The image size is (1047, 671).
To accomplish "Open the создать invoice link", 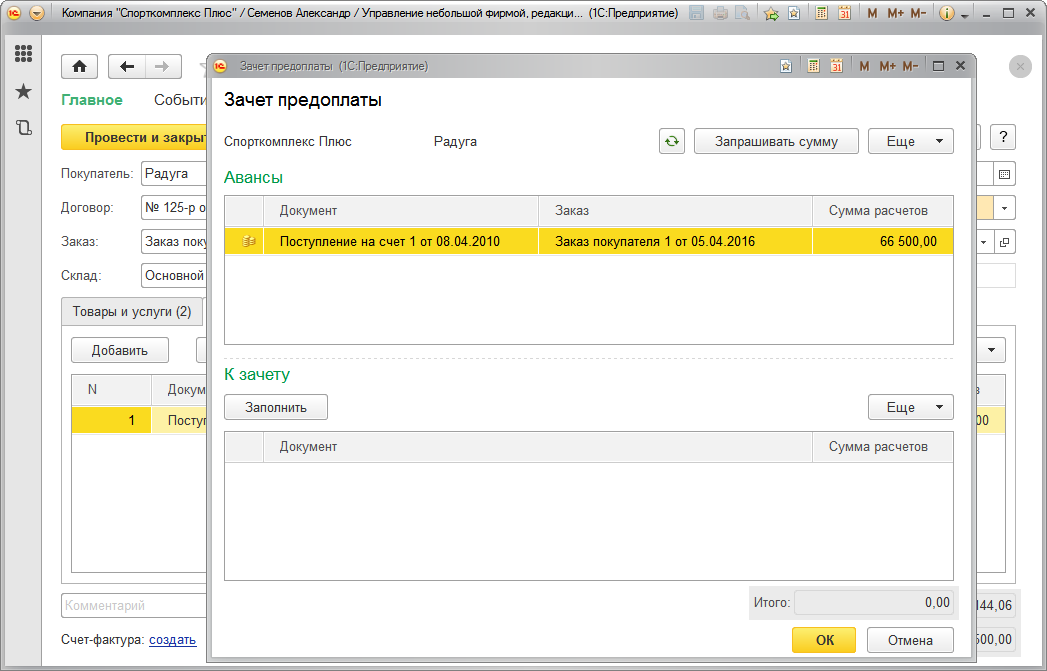I will tap(172, 640).
